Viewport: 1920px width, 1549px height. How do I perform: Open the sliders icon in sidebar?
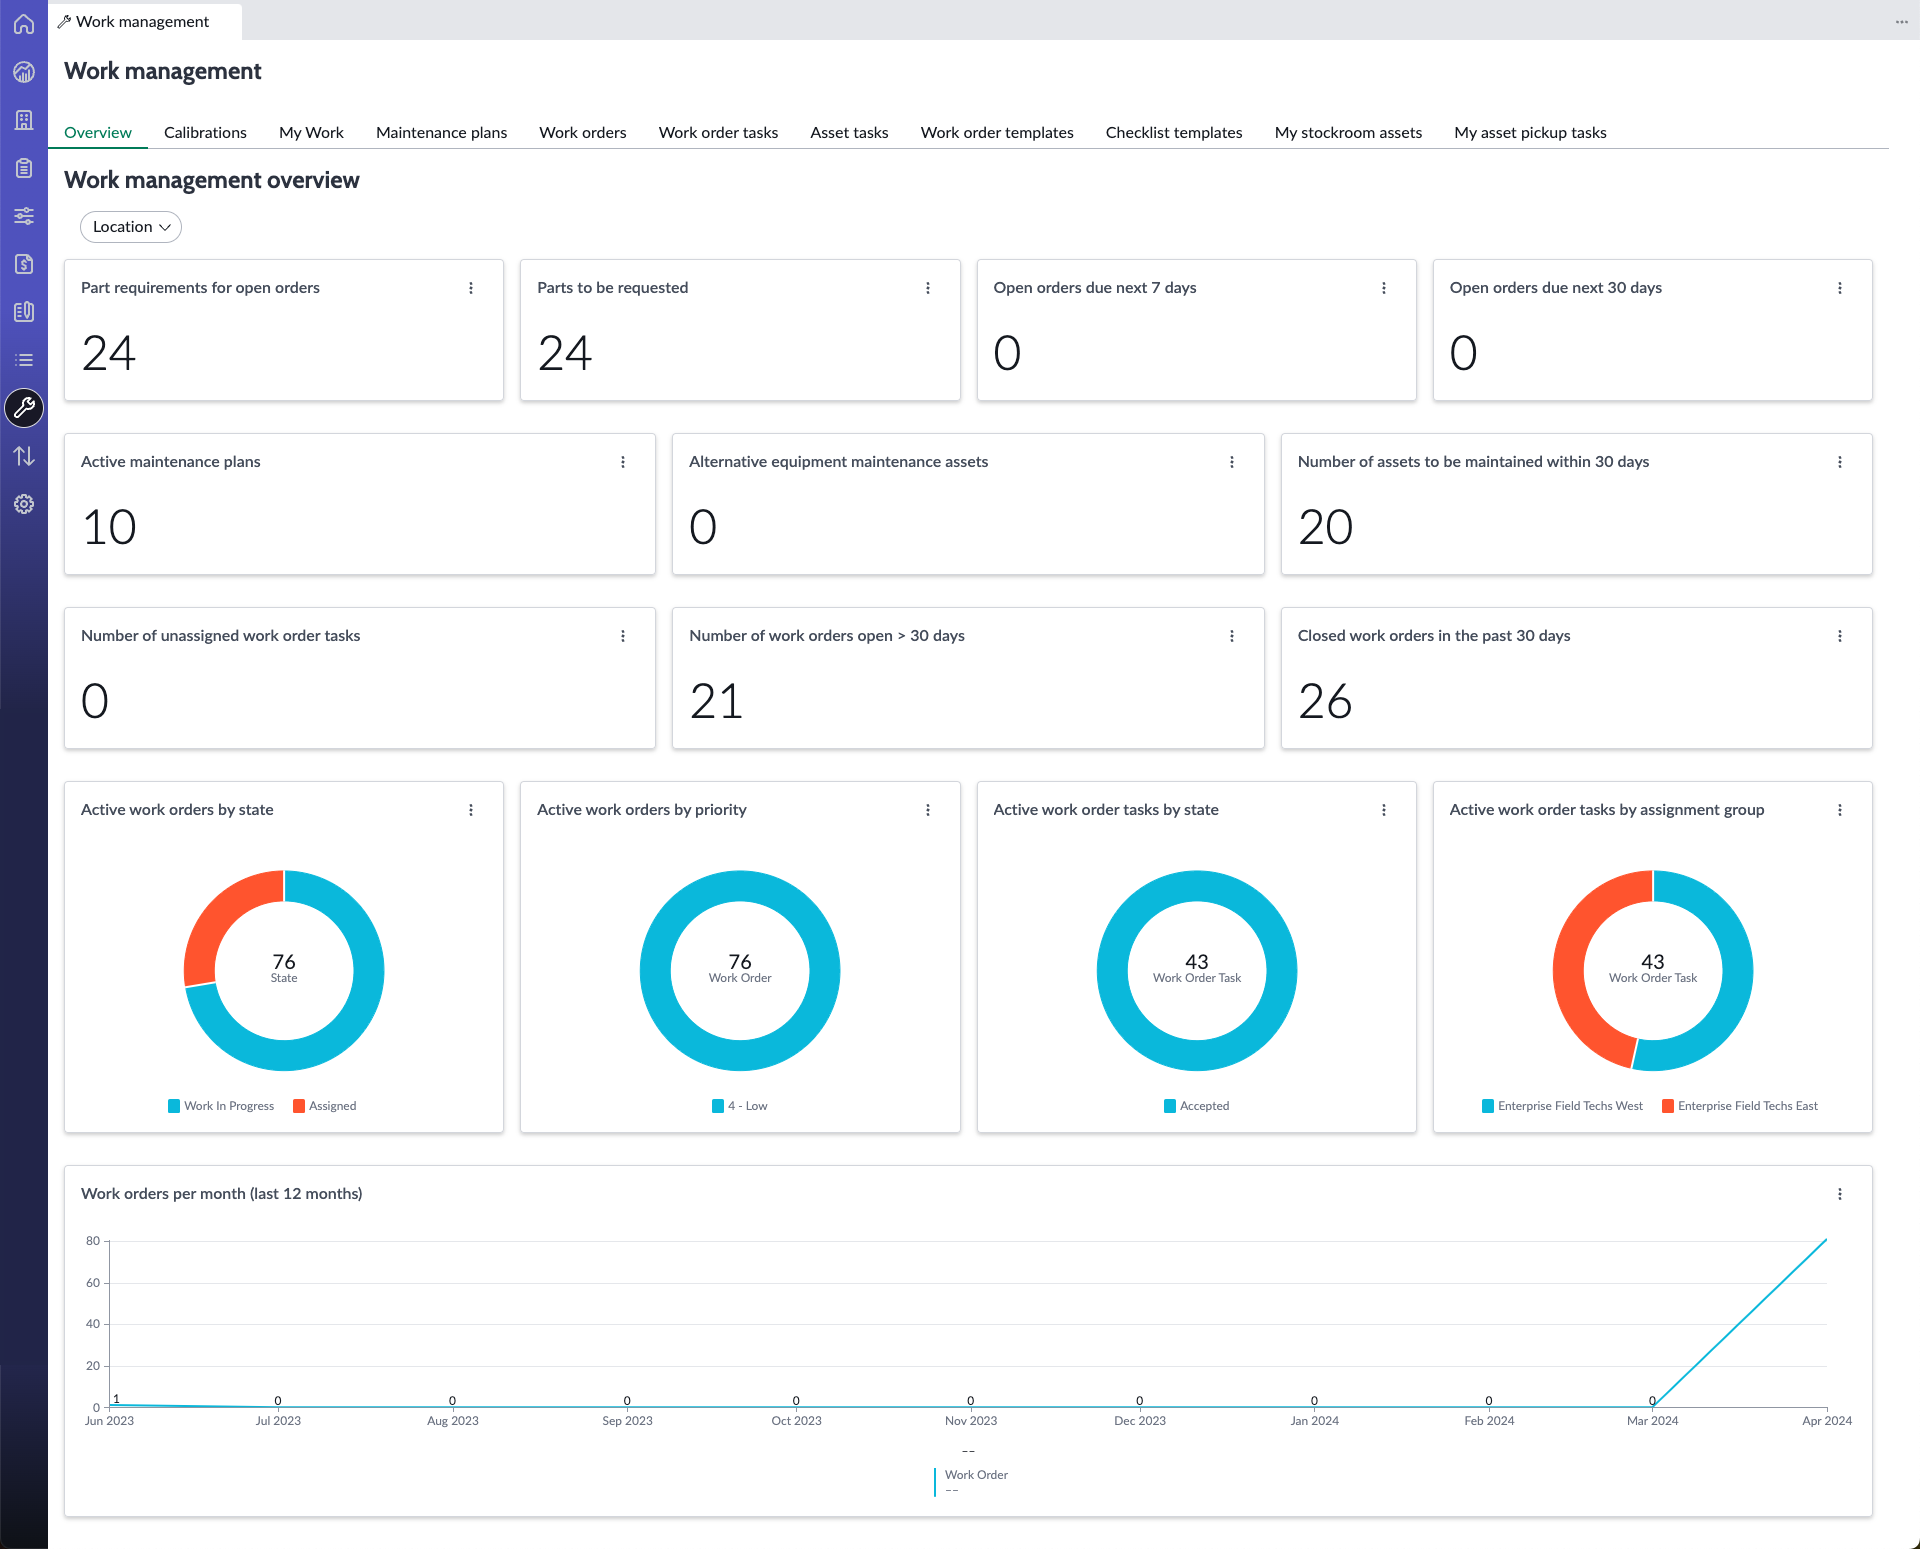[x=24, y=216]
